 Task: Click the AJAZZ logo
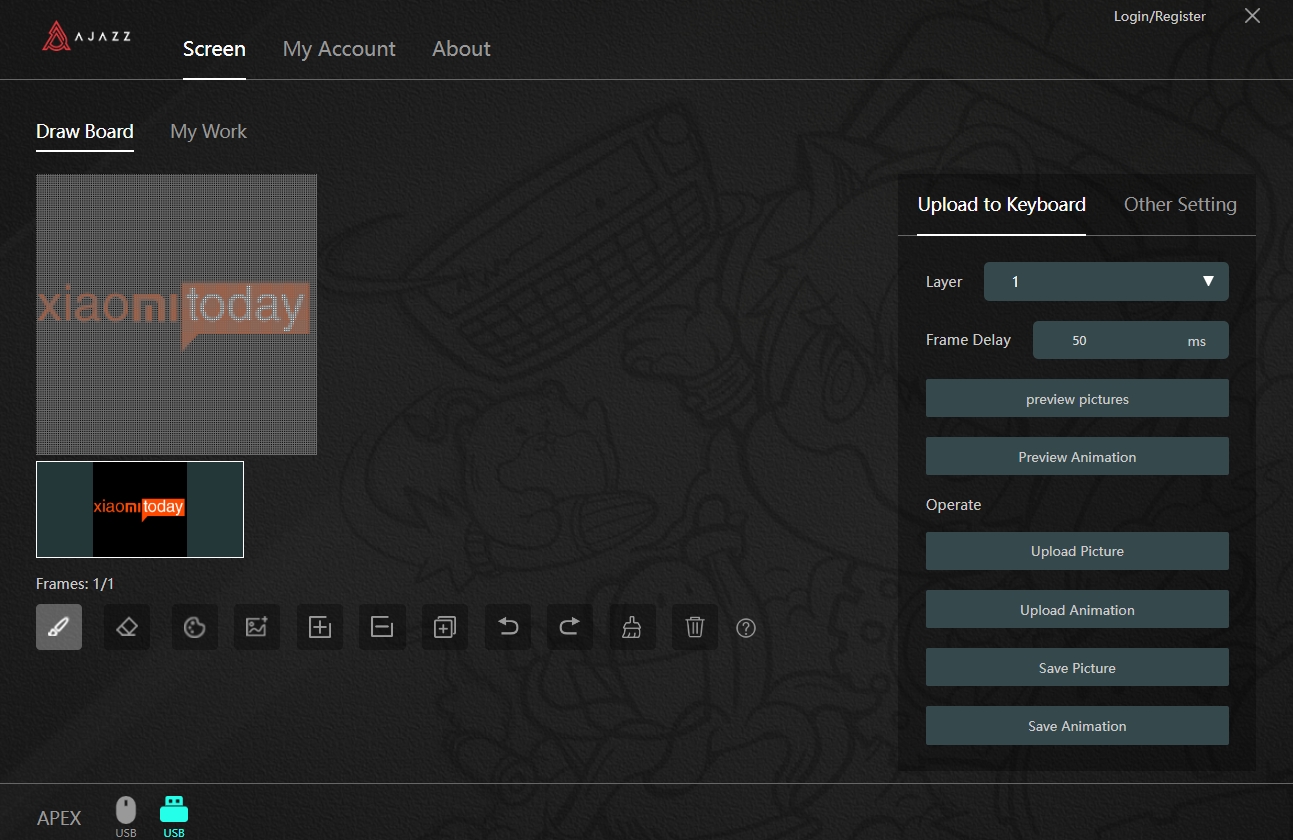coord(87,38)
